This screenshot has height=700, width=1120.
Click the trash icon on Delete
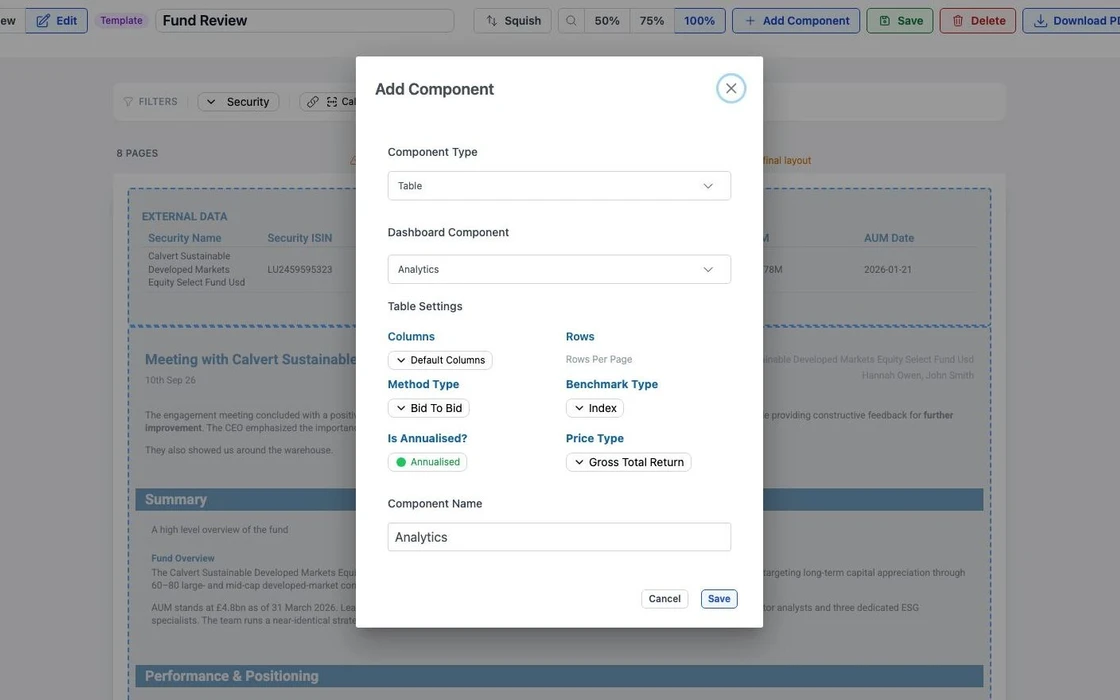958,21
